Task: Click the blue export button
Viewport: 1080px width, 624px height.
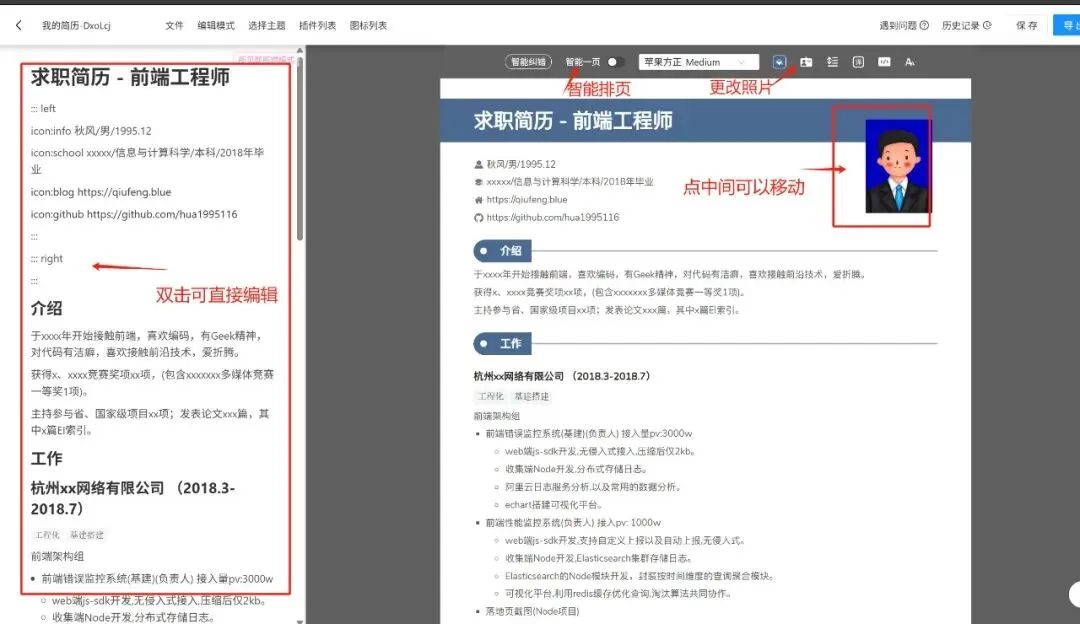Action: coord(1067,25)
